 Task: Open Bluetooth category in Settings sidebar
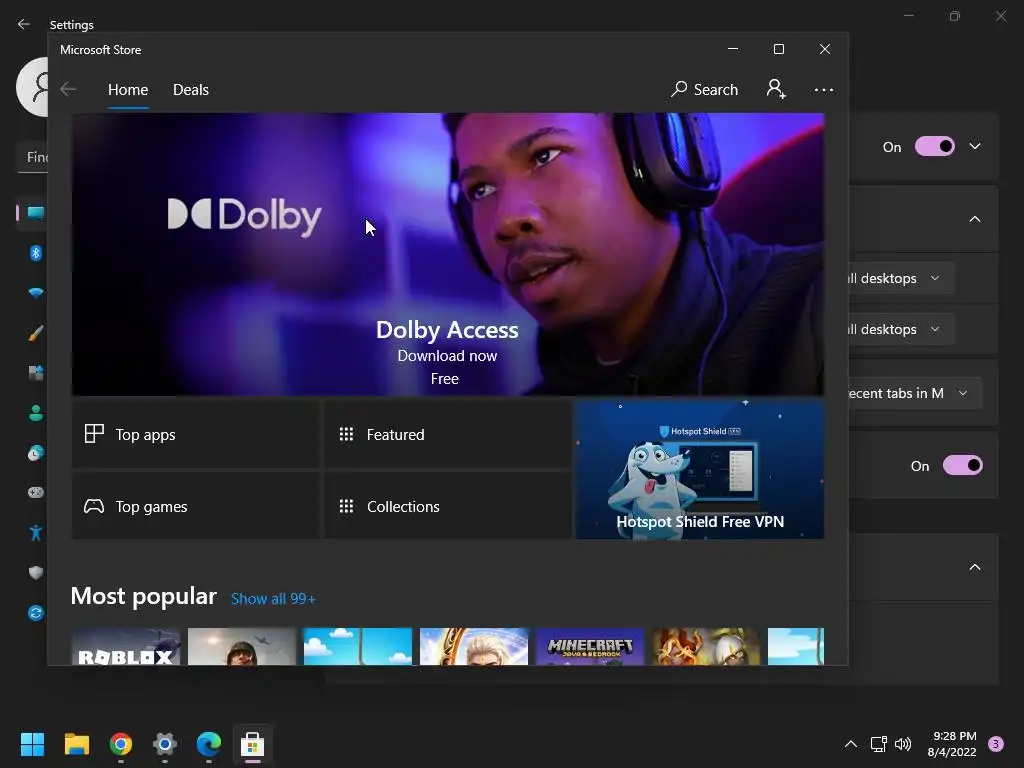pyautogui.click(x=36, y=253)
